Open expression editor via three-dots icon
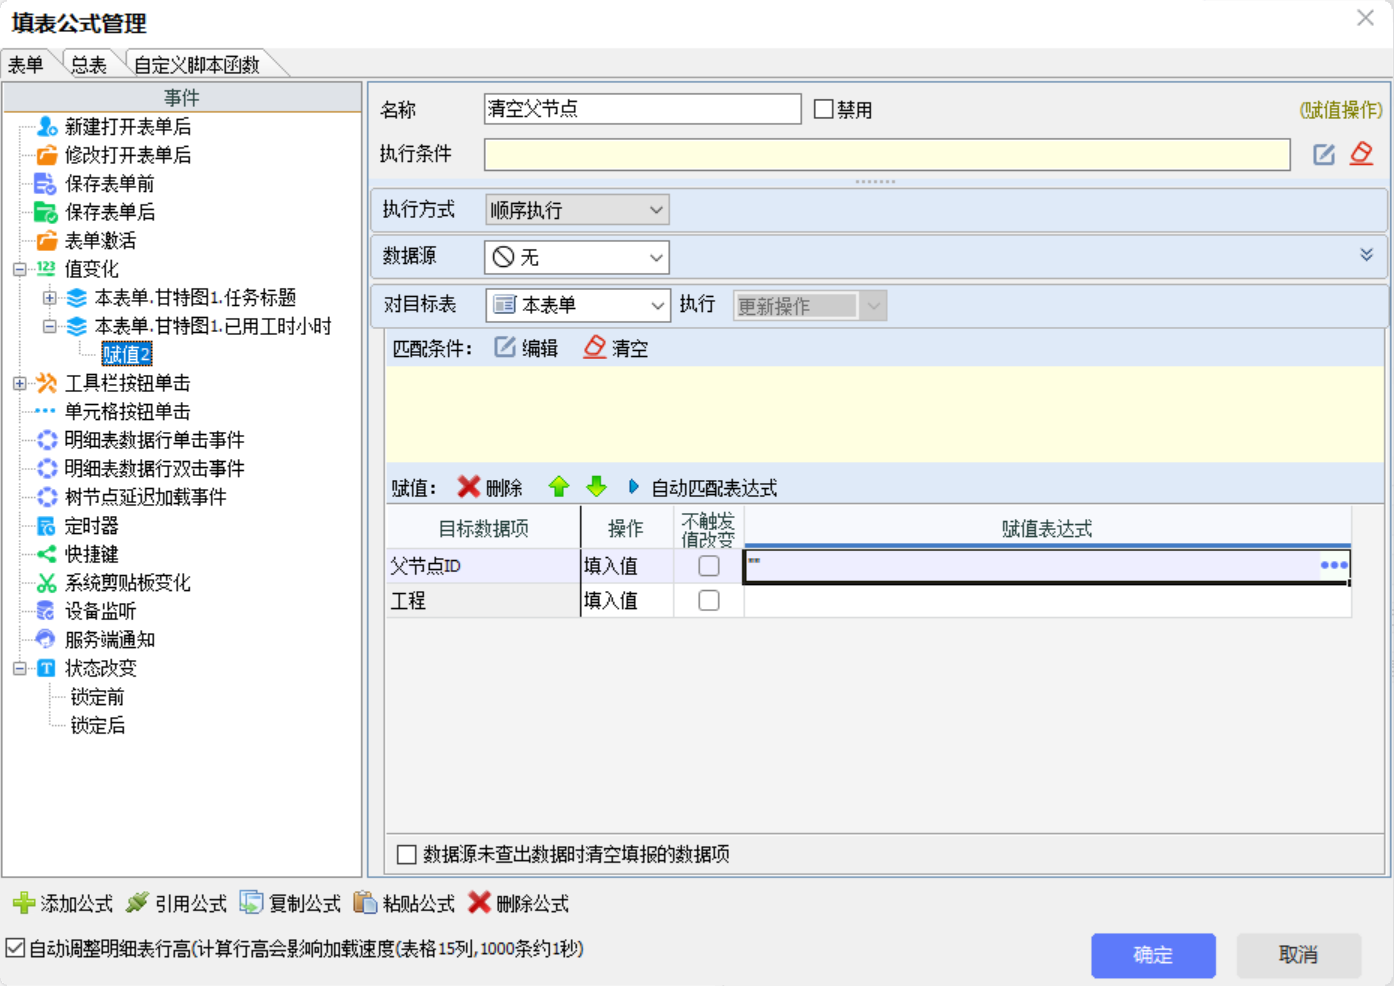1394x986 pixels. point(1334,565)
